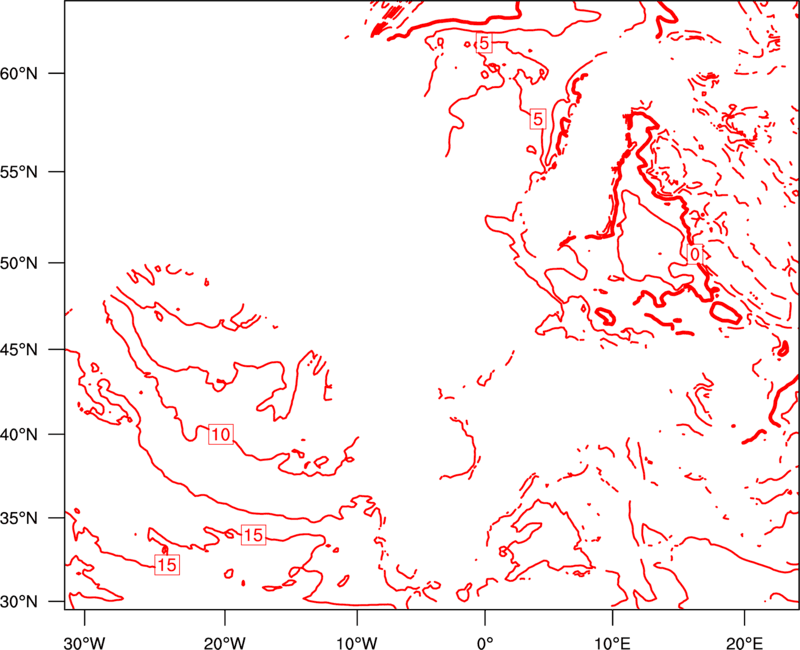Select the 10°E longitude label
Viewport: 800px width, 650px height.
coord(612,642)
